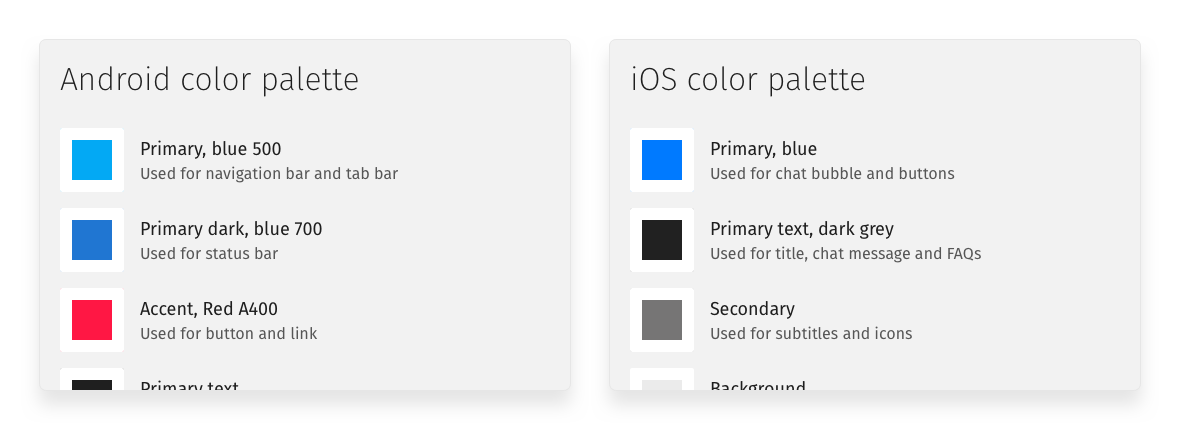Select the 'Primary dark, blue 700' label

[231, 229]
